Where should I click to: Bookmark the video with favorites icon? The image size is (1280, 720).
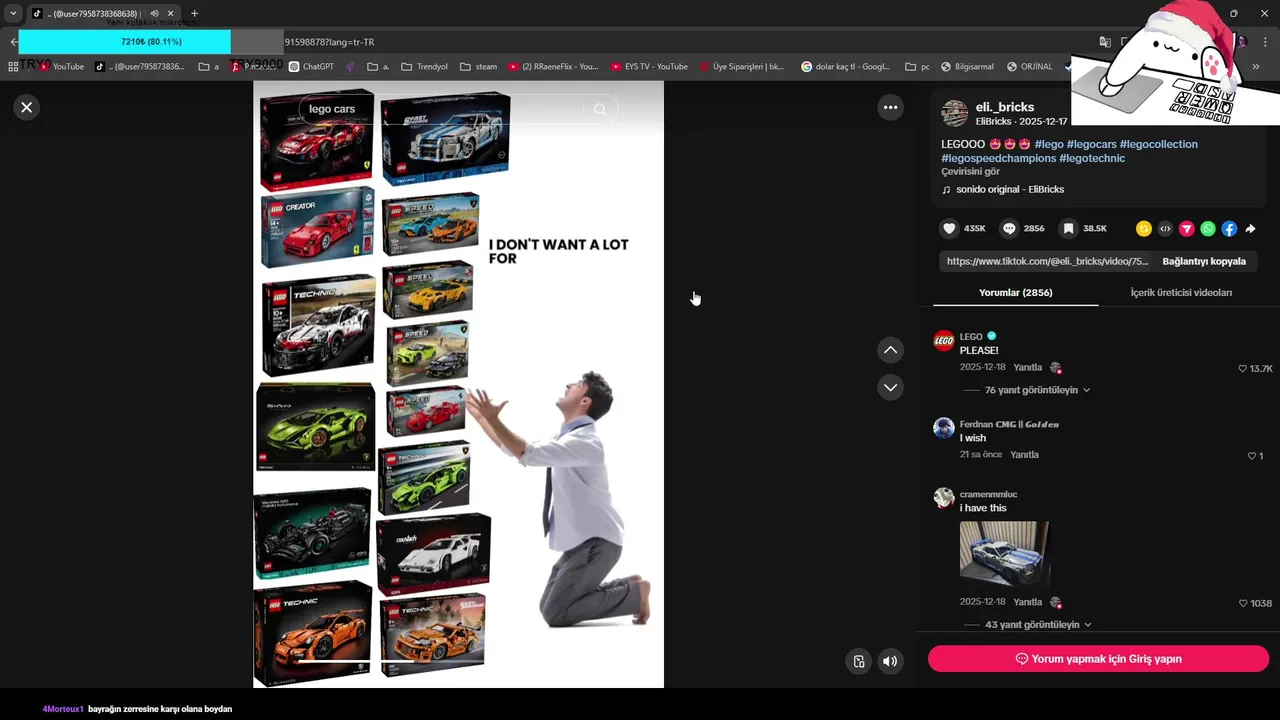point(1068,228)
